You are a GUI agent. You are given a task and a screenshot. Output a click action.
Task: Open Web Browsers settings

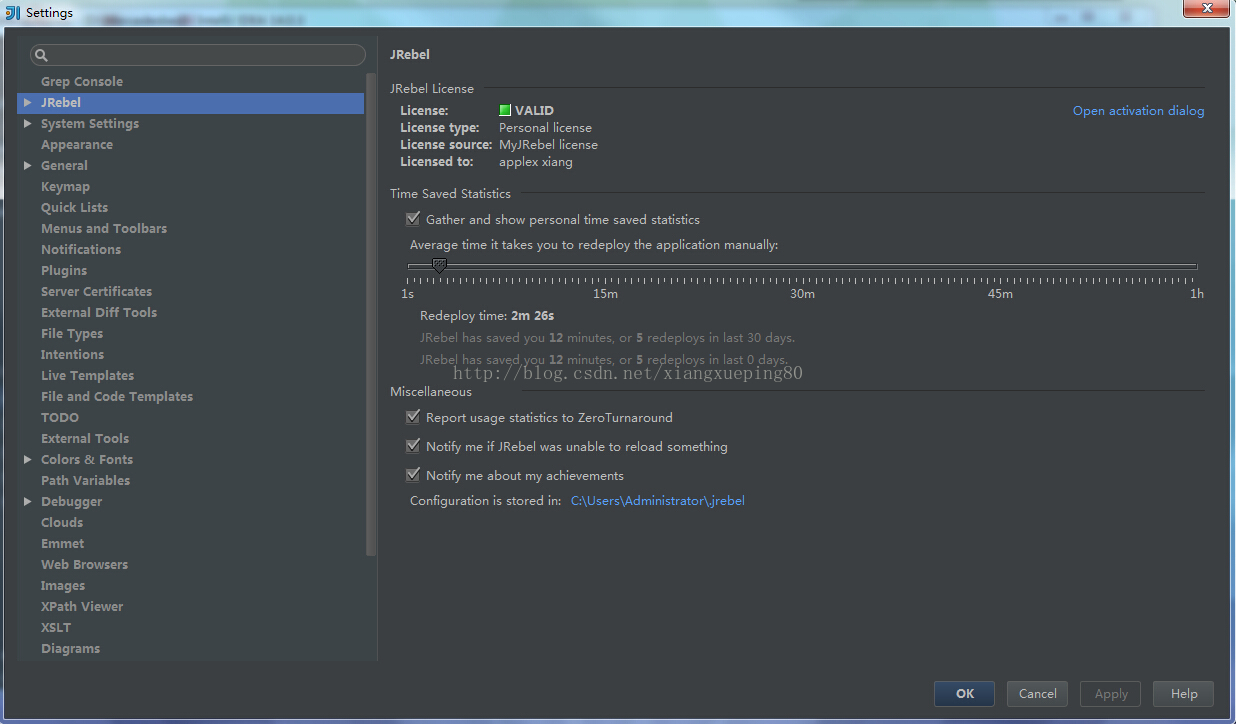coord(84,565)
